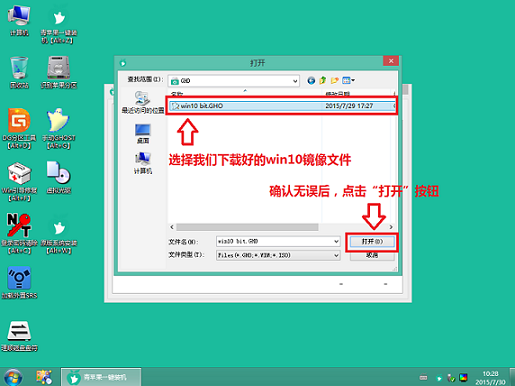
Task: Click the file list horizontal scrollbar thumb
Action: pos(247,227)
